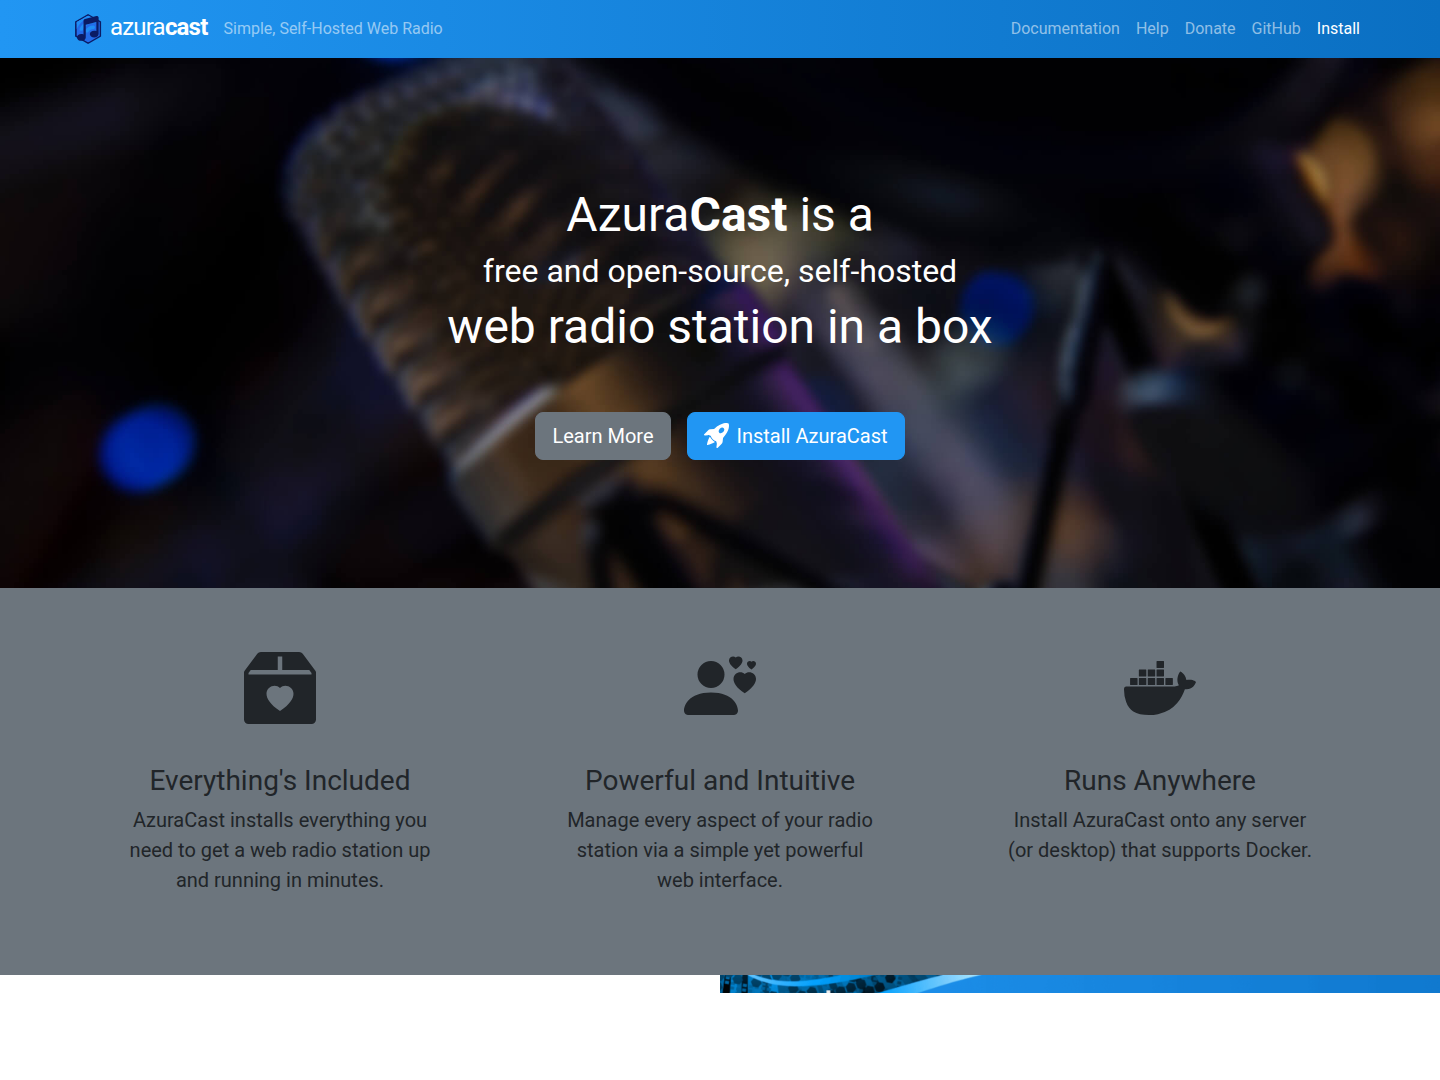Click the rocket icon on Install button
1440x1080 pixels.
(716, 436)
